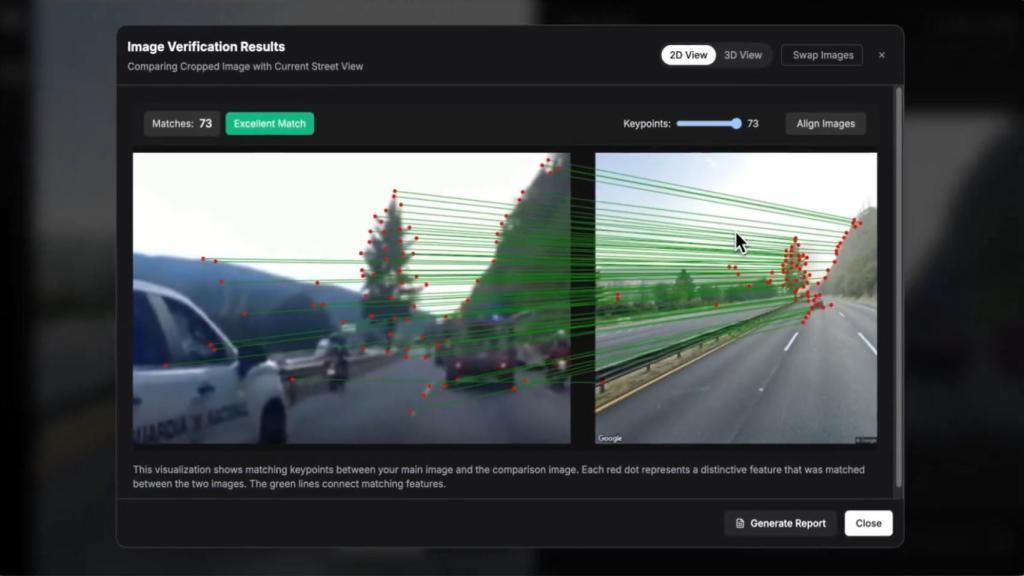1024x576 pixels.
Task: Click the Keypoints label before the slider
Action: [x=650, y=123]
